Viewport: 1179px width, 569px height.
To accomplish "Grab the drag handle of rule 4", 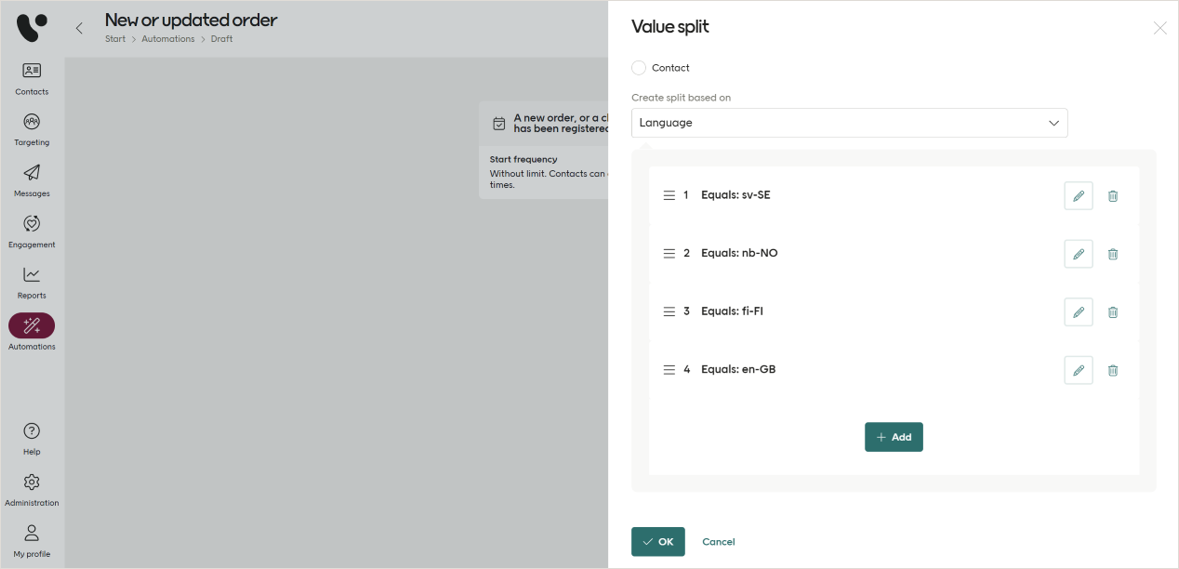I will click(669, 370).
